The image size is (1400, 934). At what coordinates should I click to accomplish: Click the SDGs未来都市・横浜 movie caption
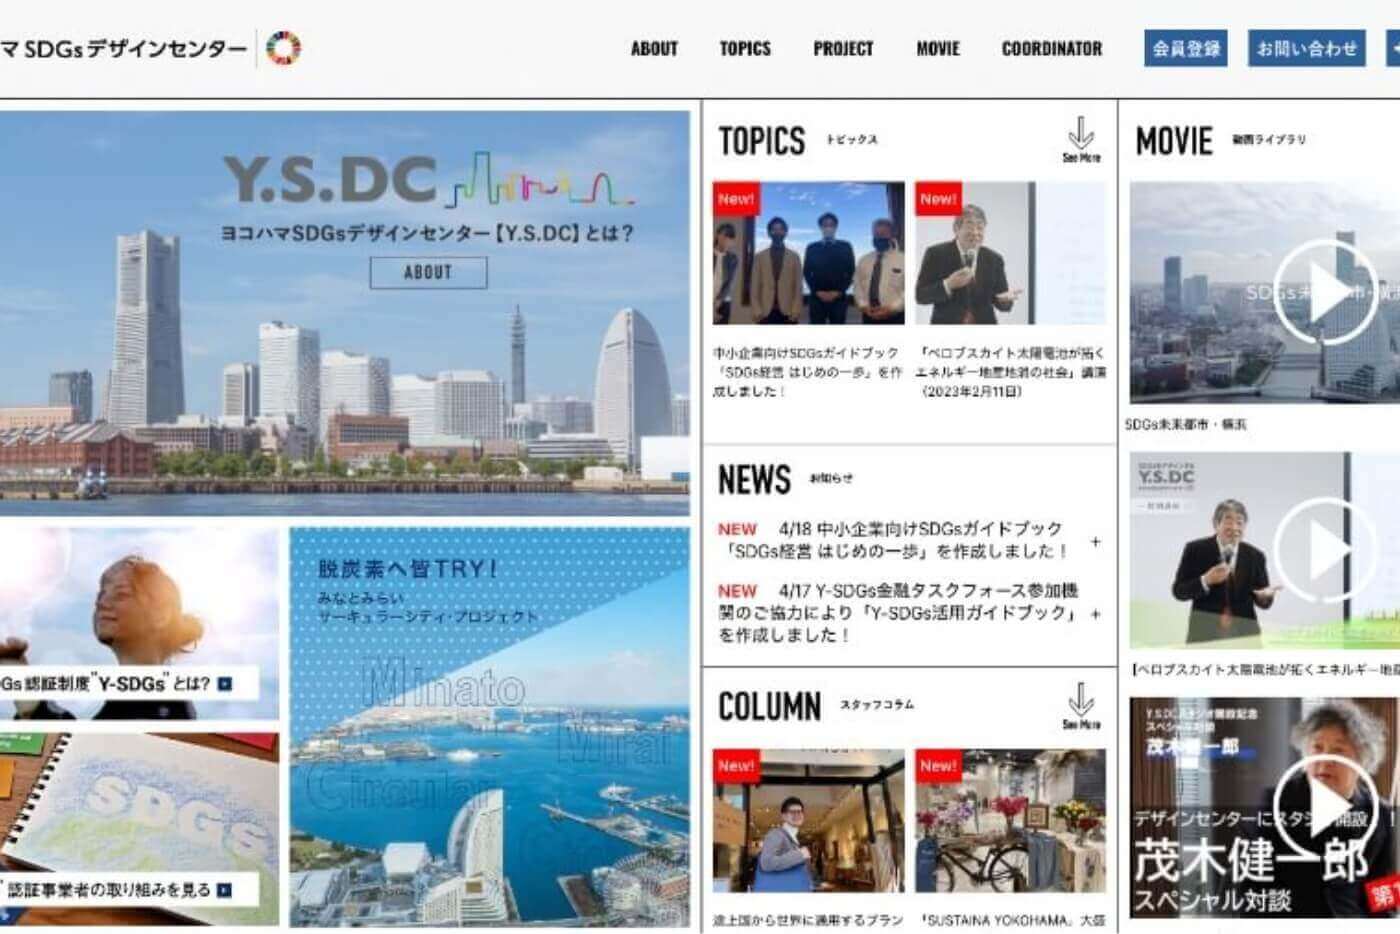click(1186, 425)
